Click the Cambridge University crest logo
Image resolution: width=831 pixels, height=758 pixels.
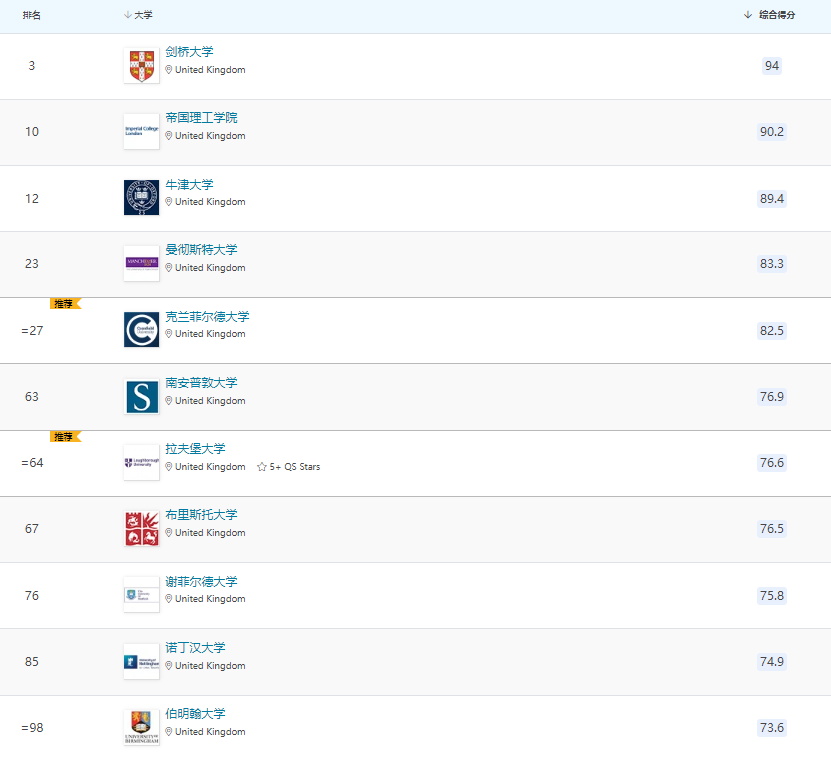click(x=141, y=66)
